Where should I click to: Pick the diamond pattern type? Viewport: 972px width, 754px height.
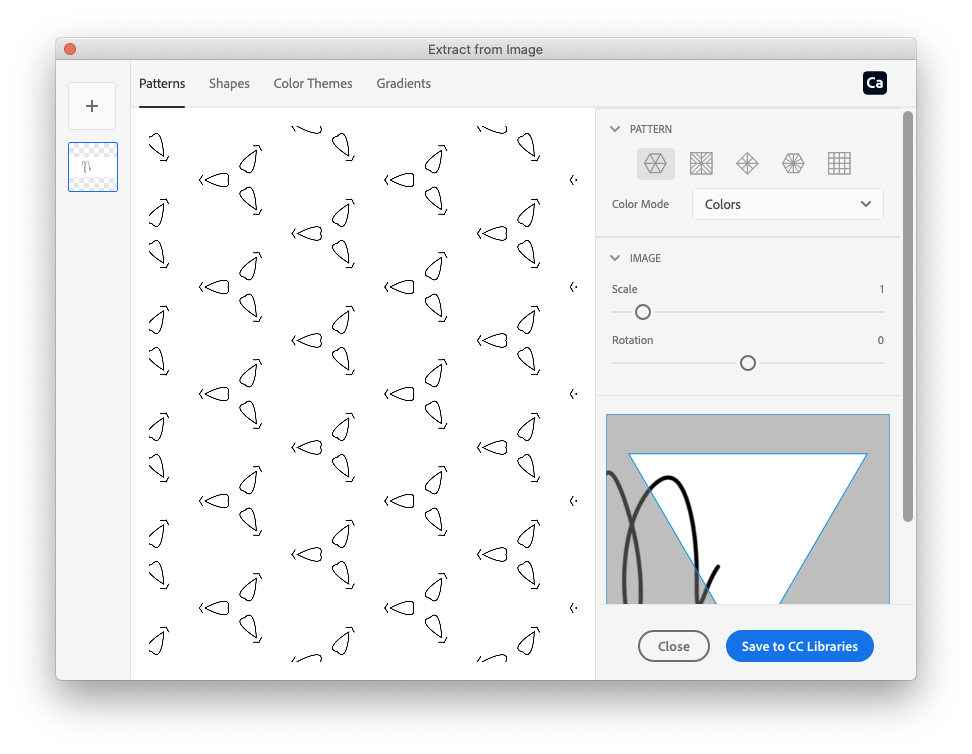tap(747, 163)
